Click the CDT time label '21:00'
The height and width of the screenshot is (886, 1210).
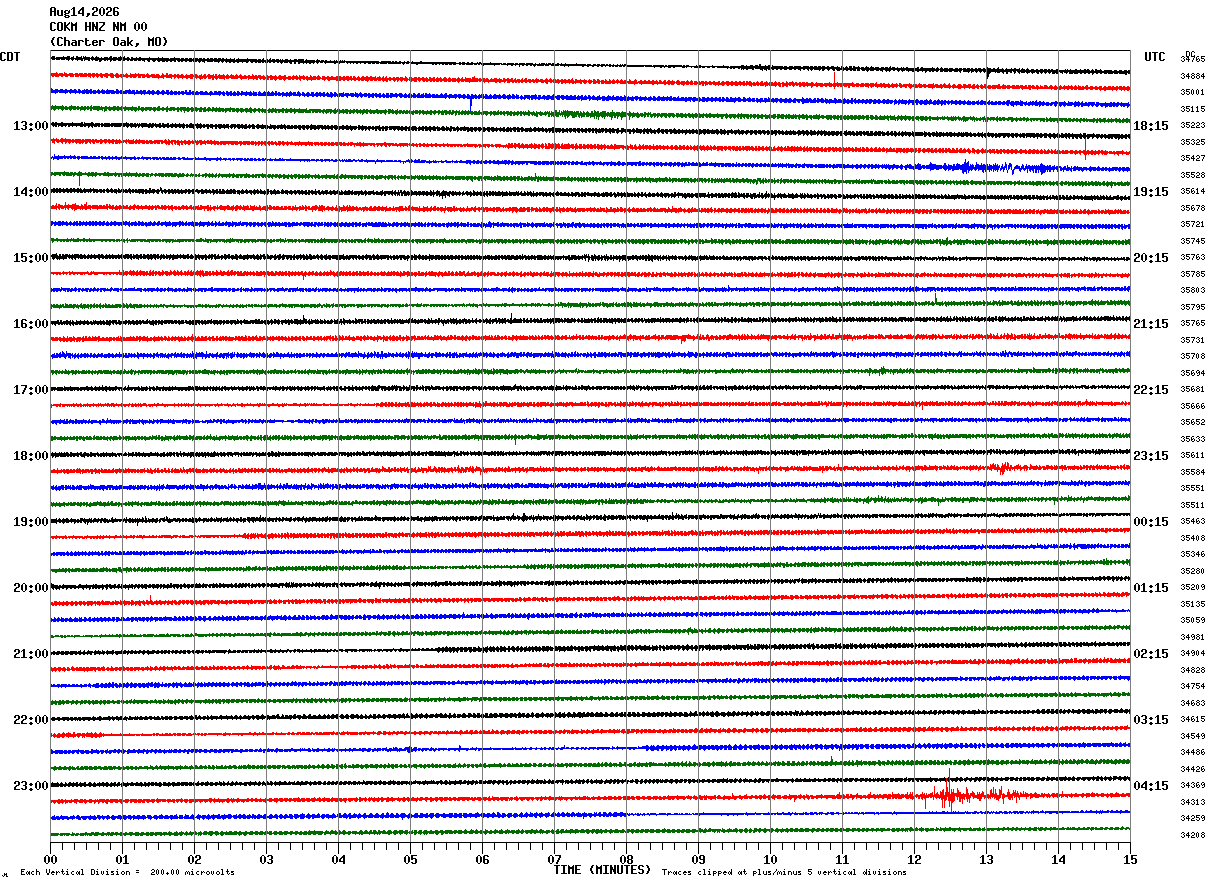click(30, 654)
